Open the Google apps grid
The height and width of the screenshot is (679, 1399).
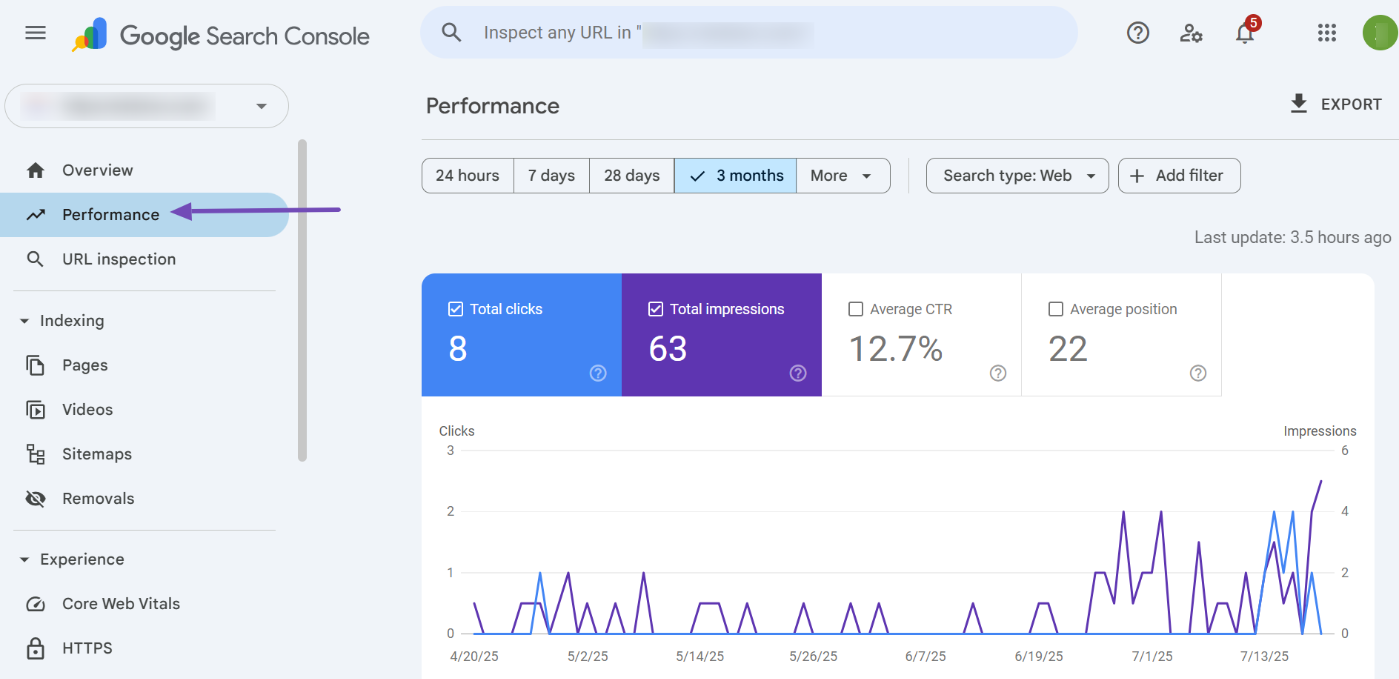click(1326, 33)
